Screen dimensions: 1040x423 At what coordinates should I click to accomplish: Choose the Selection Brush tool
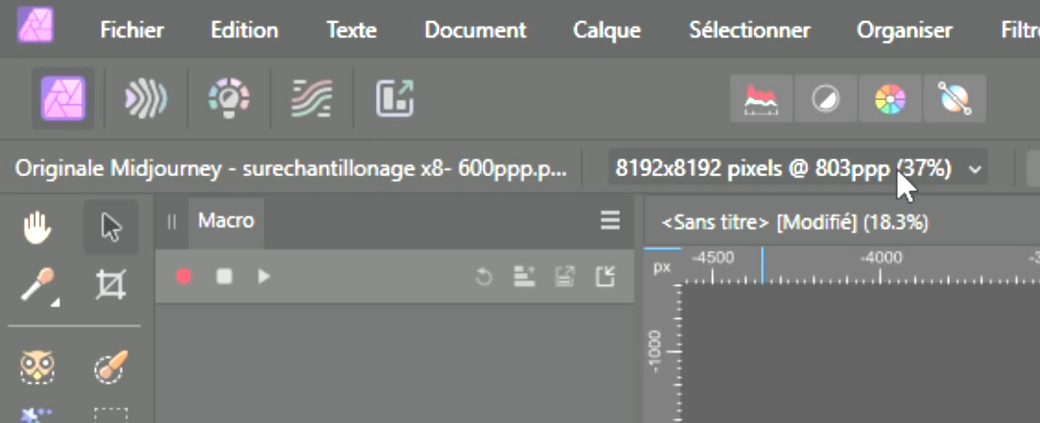tap(110, 368)
